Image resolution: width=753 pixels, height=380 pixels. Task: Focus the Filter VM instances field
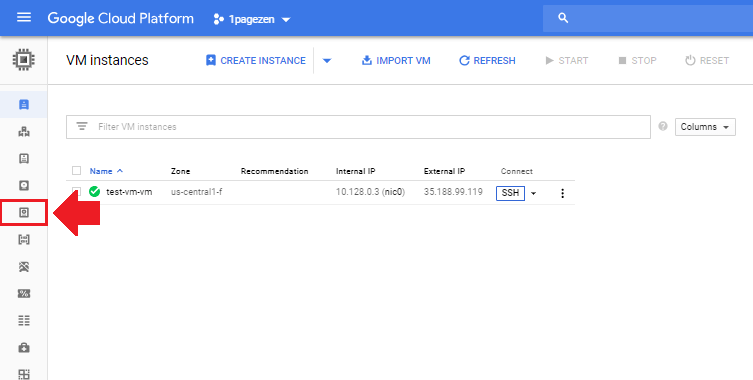pyautogui.click(x=358, y=127)
